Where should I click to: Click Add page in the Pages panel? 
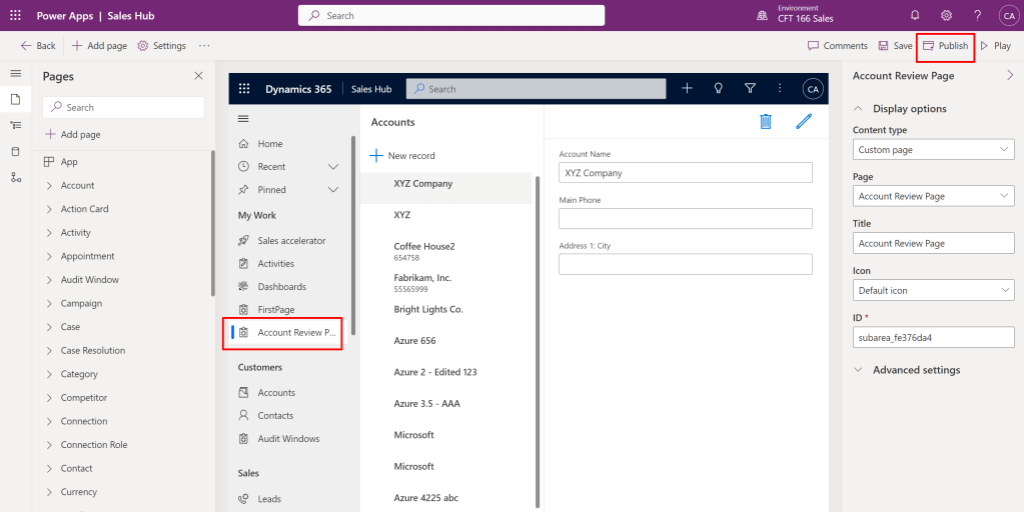(x=72, y=135)
